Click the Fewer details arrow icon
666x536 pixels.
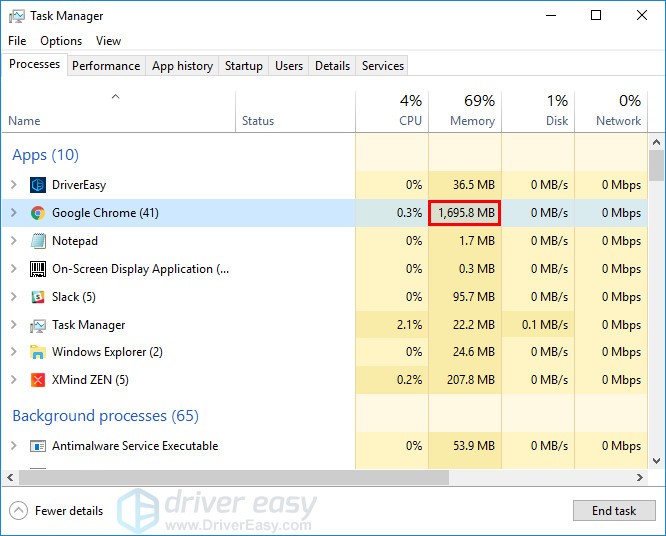point(18,511)
